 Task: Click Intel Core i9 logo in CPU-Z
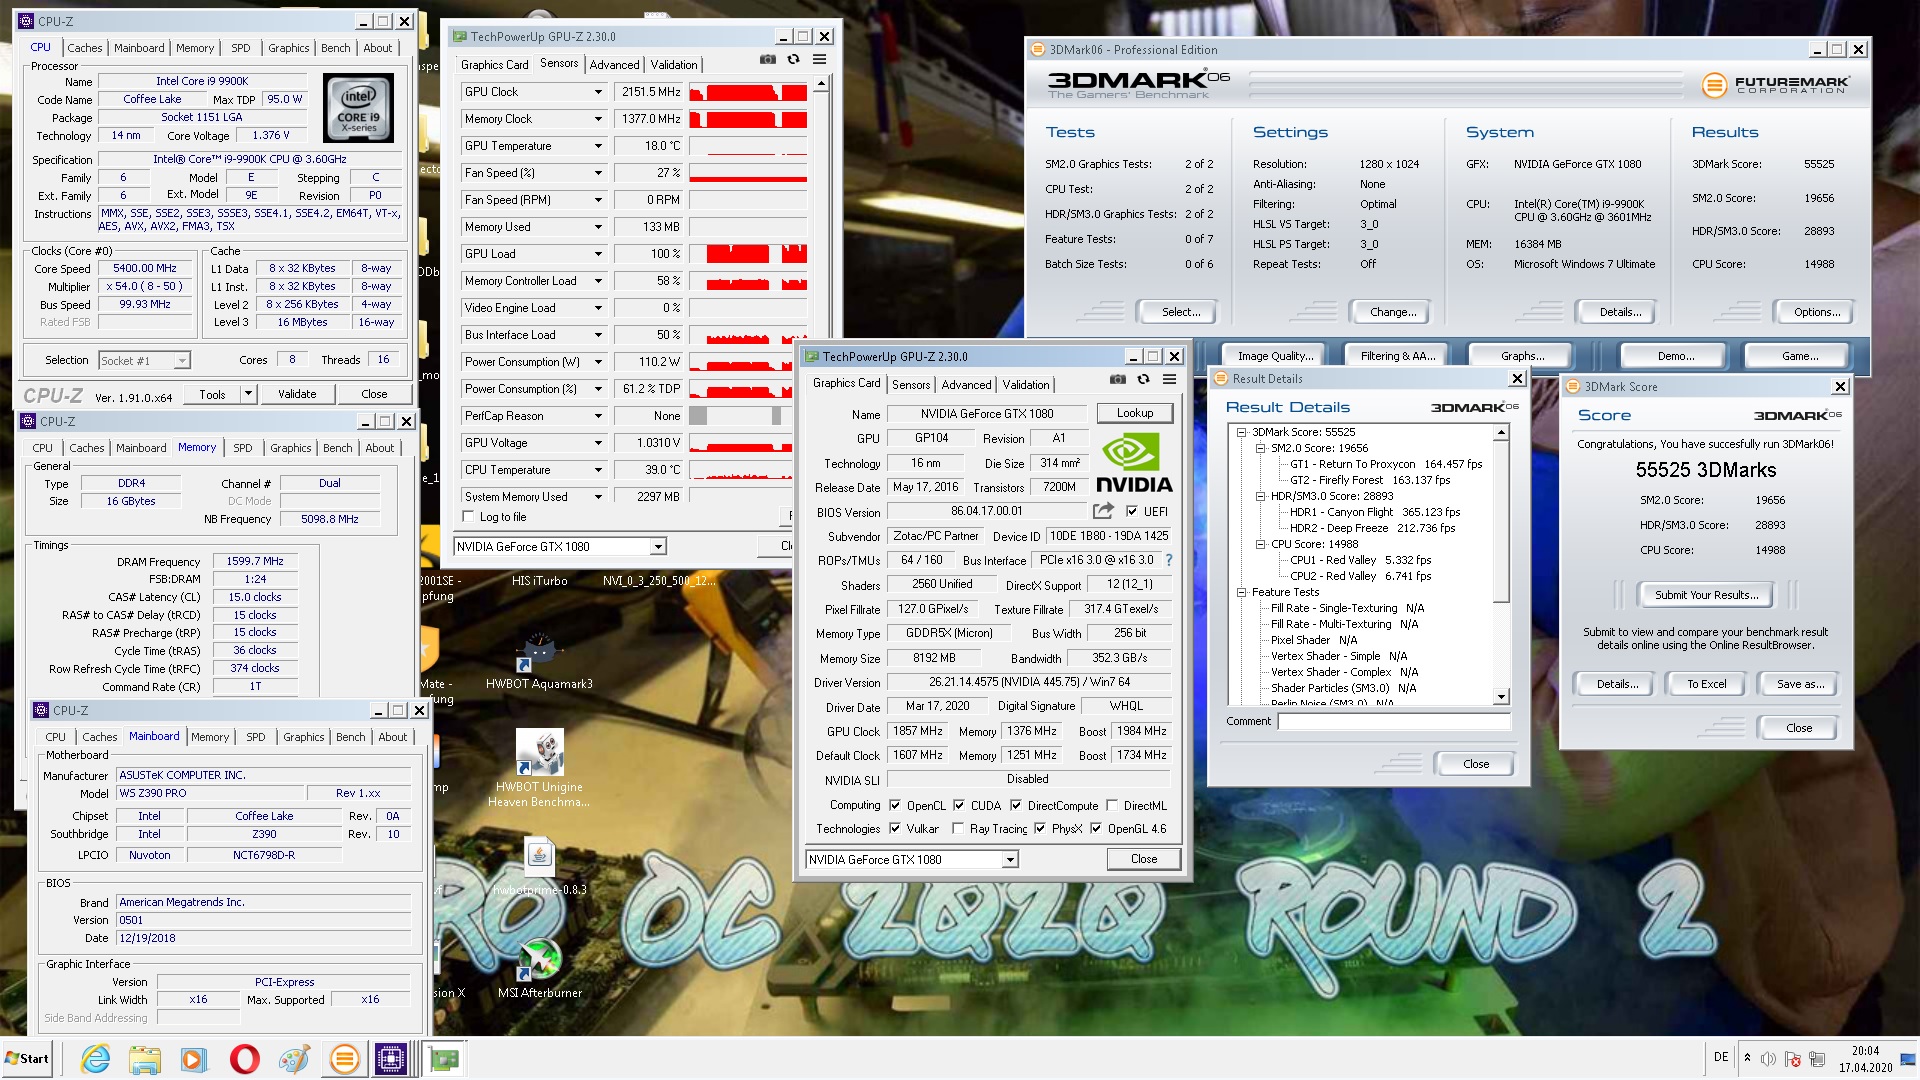pos(358,109)
